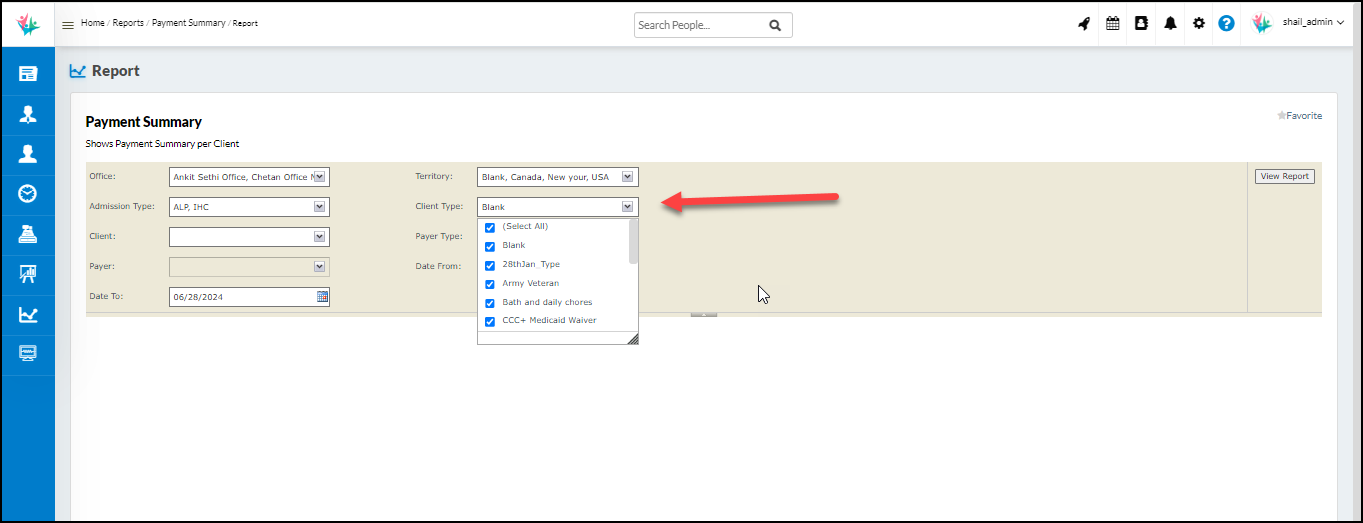The width and height of the screenshot is (1363, 523).
Task: Mark report as Favorite
Action: [x=1299, y=116]
